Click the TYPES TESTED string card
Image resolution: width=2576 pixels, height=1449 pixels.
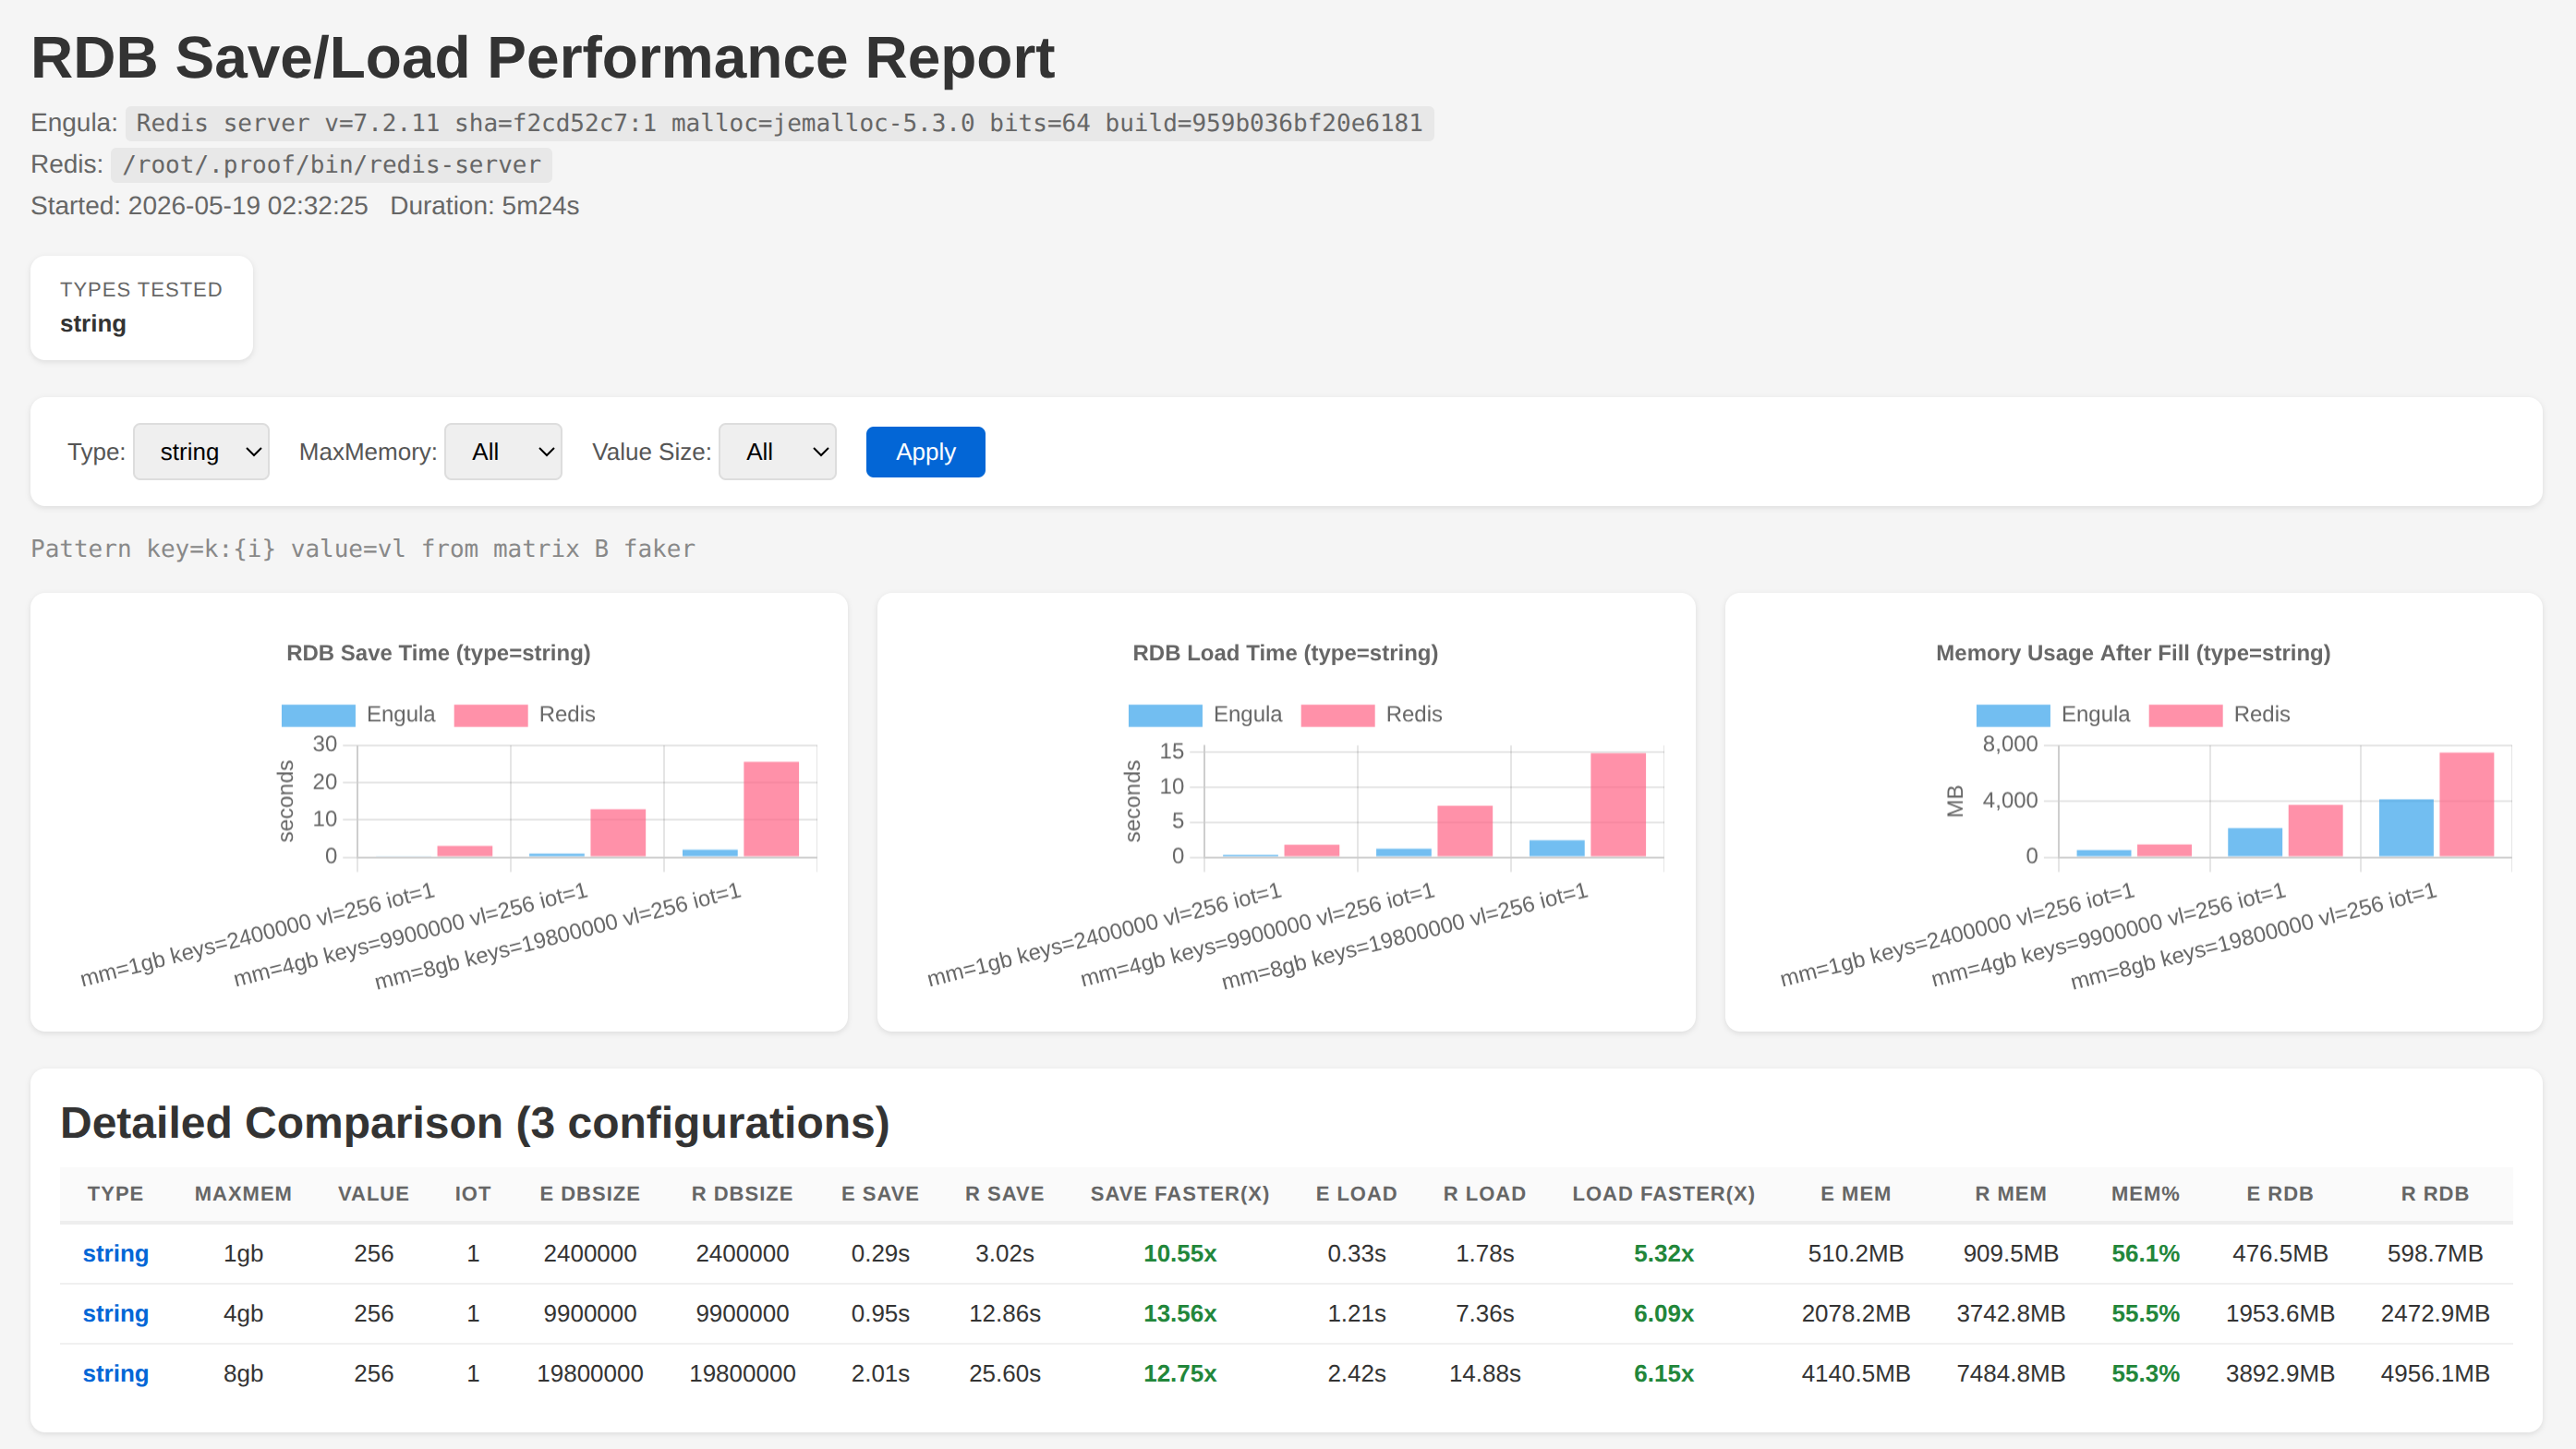(141, 307)
